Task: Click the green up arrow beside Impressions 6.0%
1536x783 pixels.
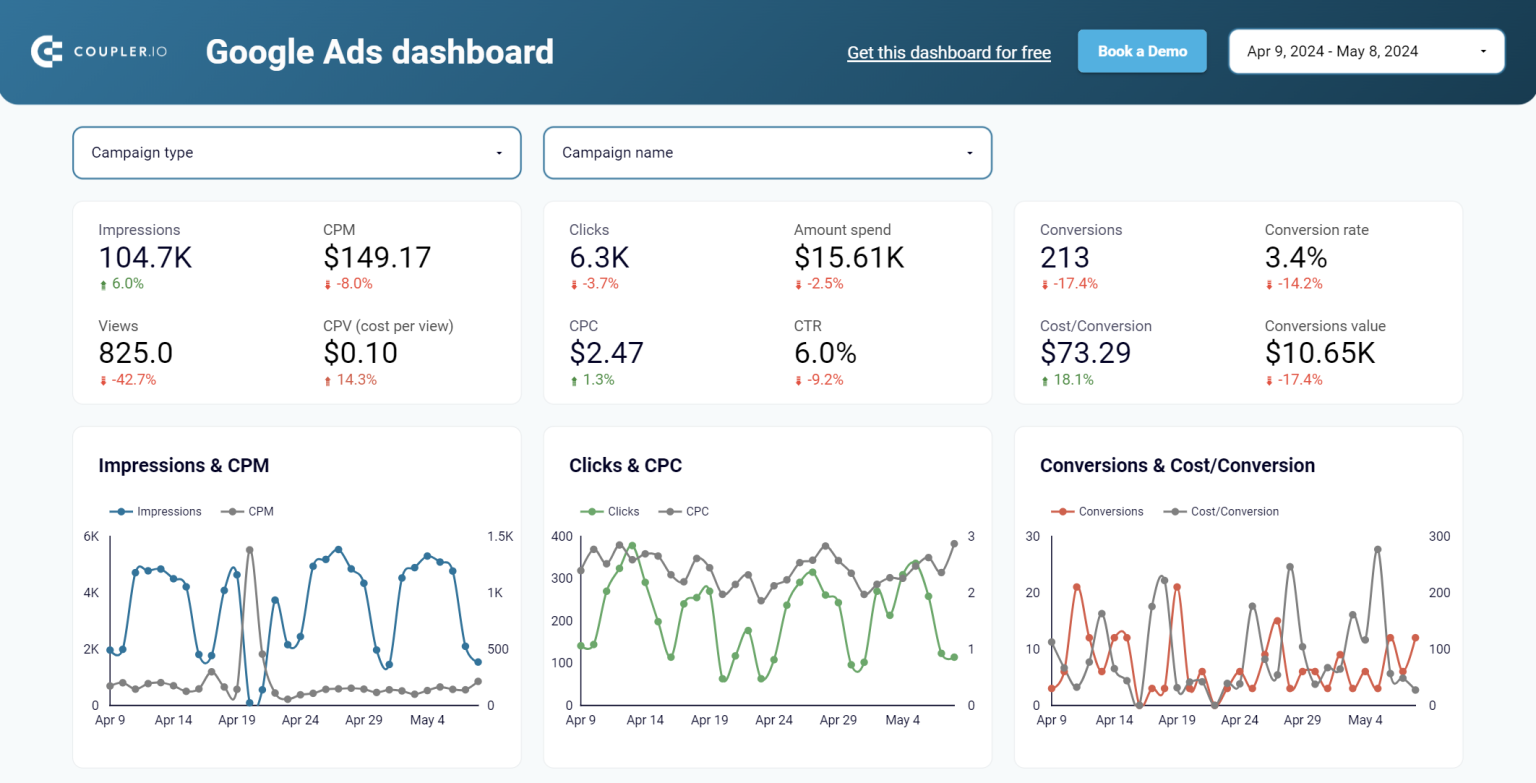Action: click(102, 284)
